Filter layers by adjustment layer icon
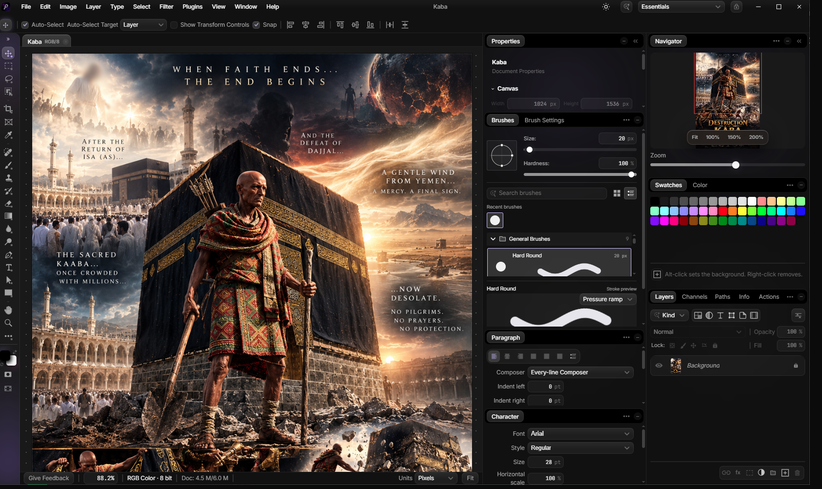 point(709,316)
